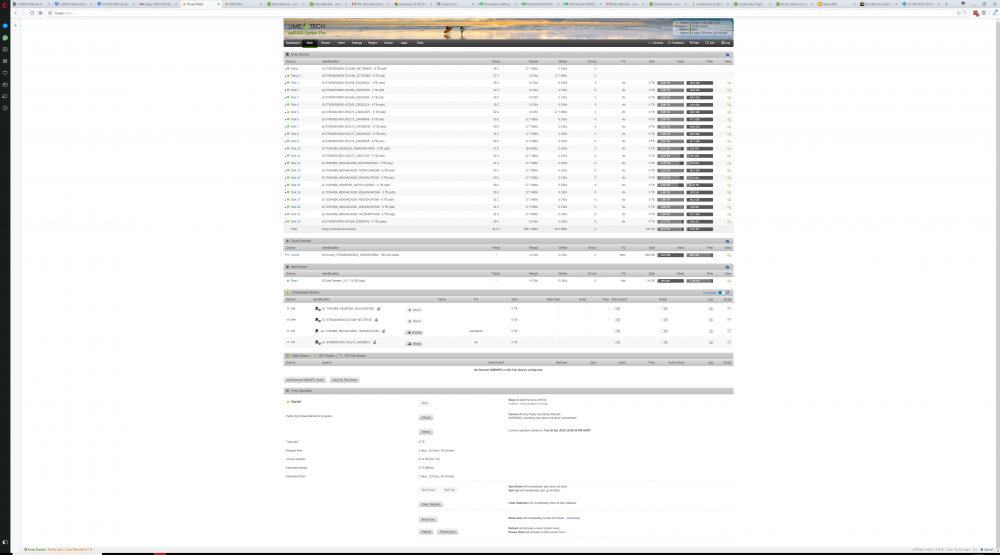Flip the Complete switch in Unassigned Devices header
The height and width of the screenshot is (555, 1000).
[x=721, y=293]
